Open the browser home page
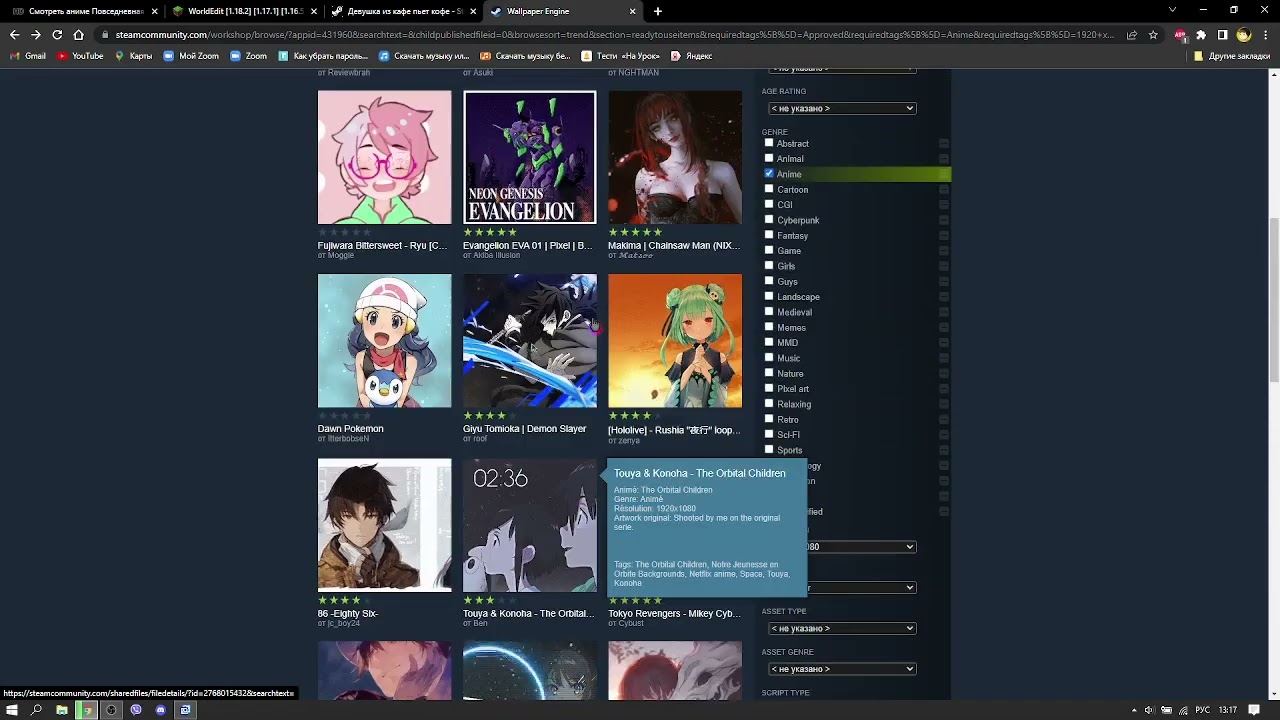 79,35
